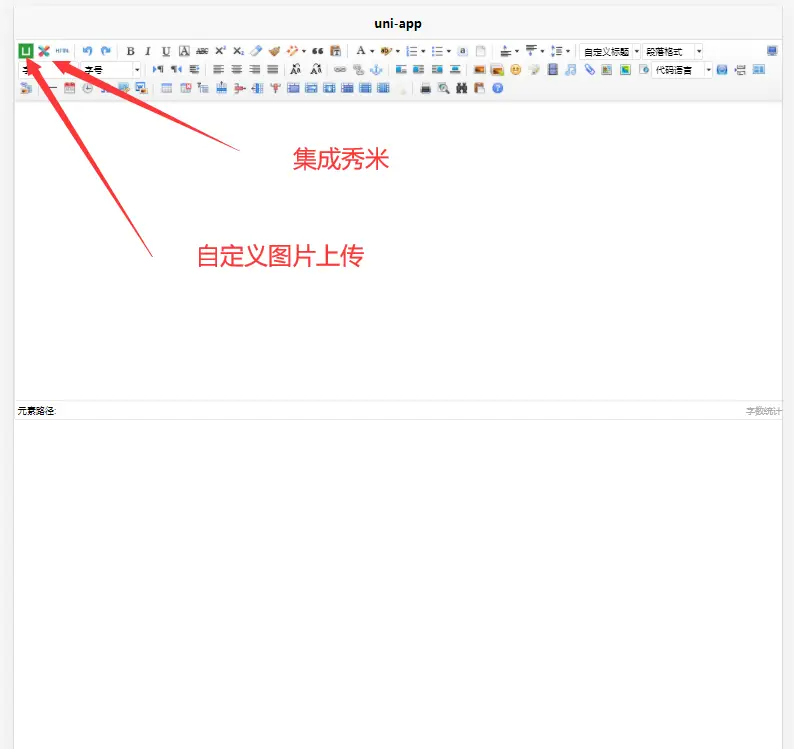Preview the document with the magnifier icon
The image size is (794, 749).
[444, 88]
